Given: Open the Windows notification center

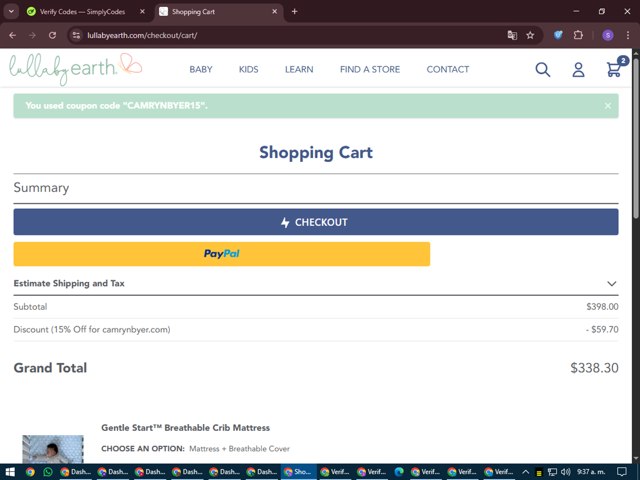Looking at the screenshot, I should click(x=622, y=472).
